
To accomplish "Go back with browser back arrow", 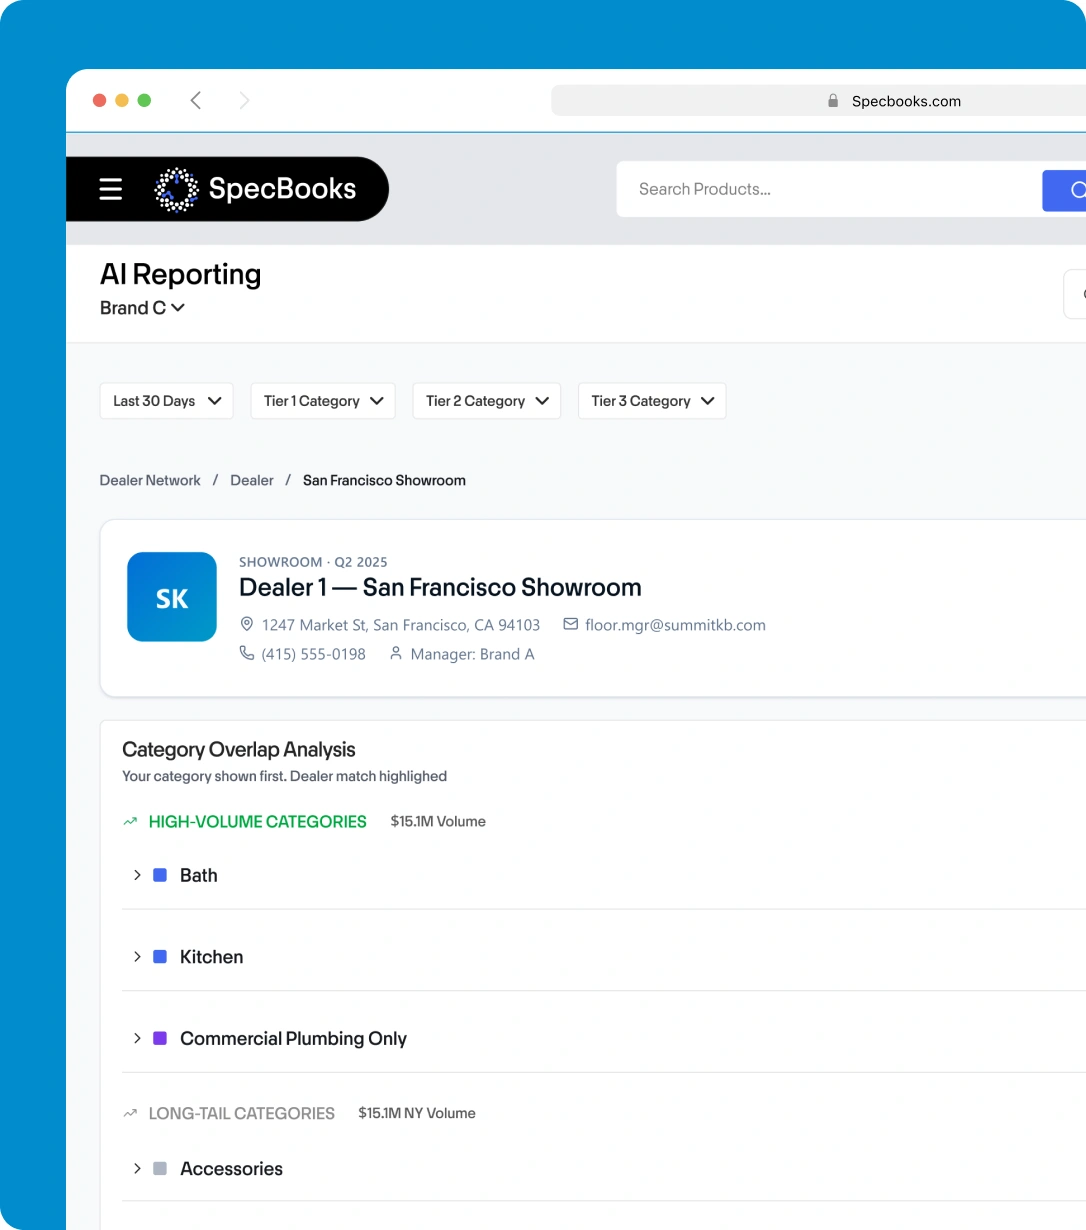I will (196, 100).
